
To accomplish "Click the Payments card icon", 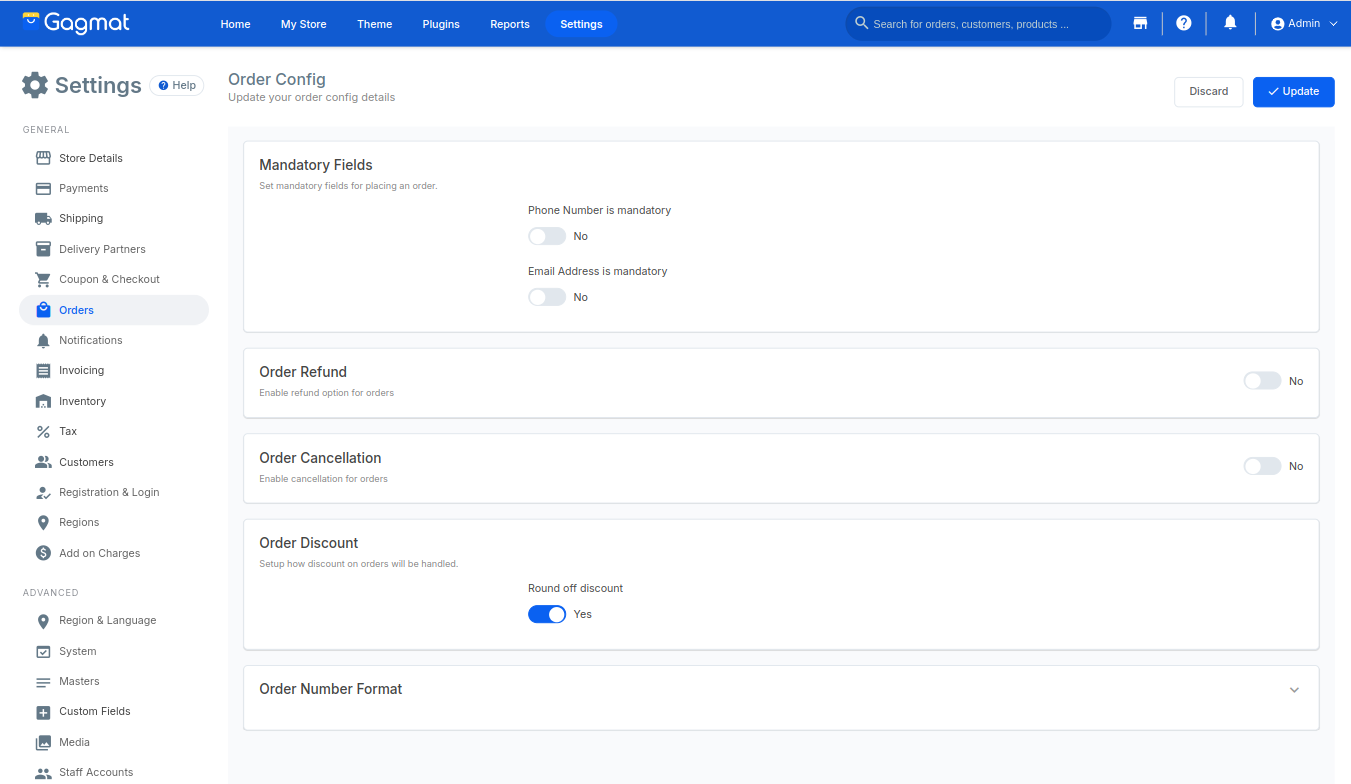I will pos(43,188).
